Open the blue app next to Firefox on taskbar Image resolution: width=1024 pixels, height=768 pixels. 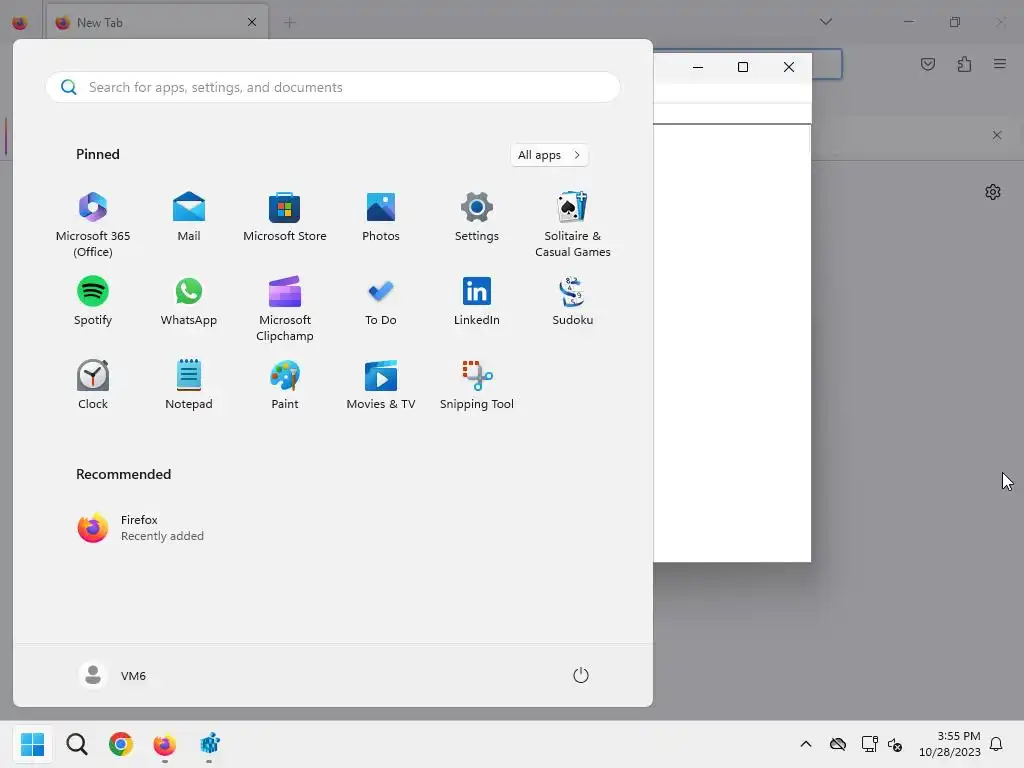[x=209, y=744]
